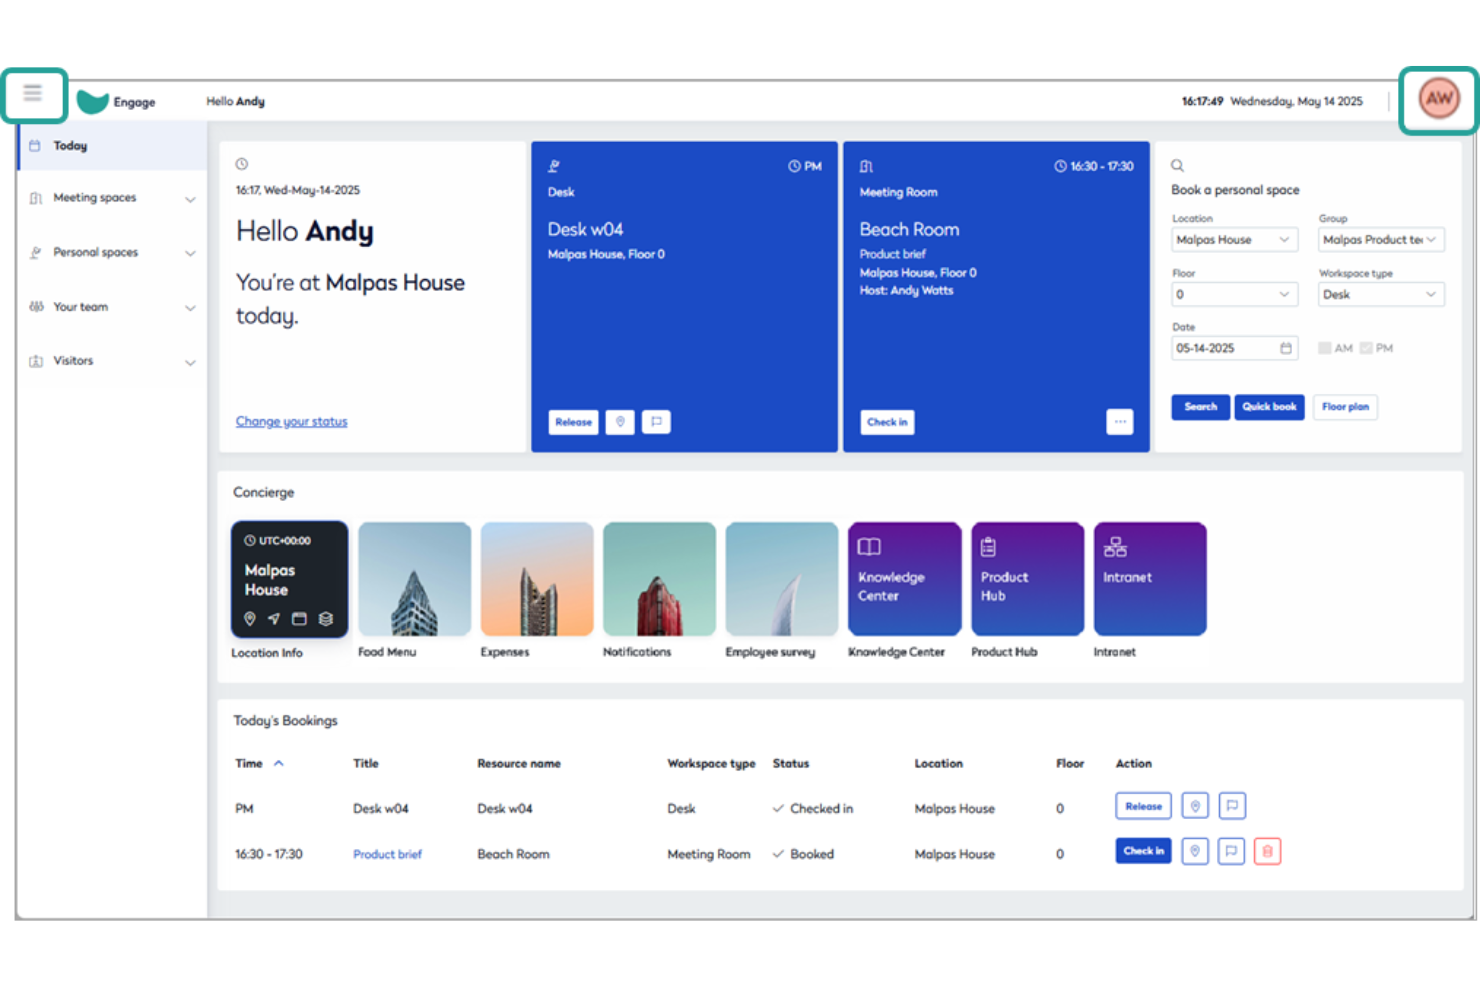This screenshot has height=987, width=1480.
Task: Click the Status column header
Action: pos(791,764)
